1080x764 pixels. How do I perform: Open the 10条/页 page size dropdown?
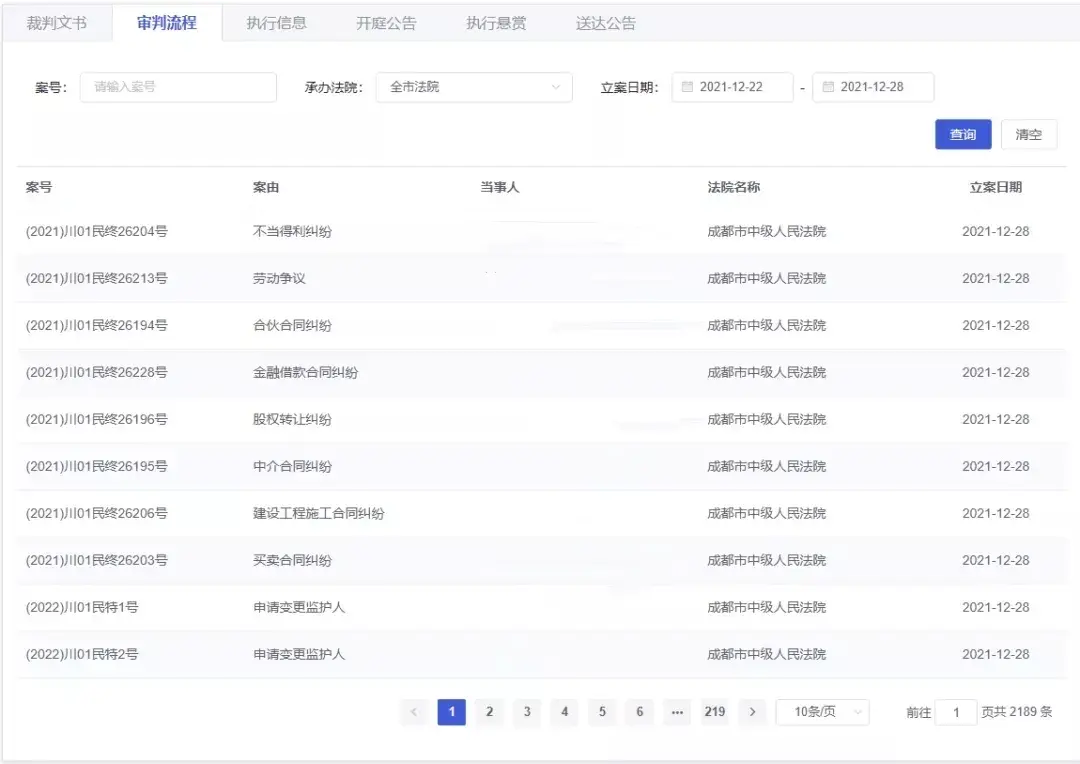point(822,712)
